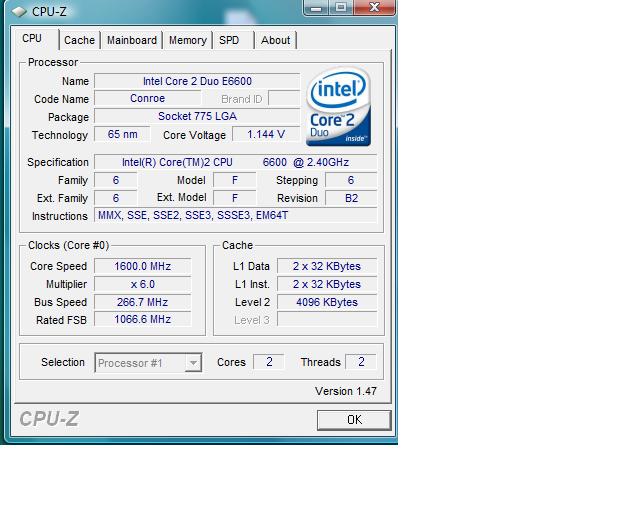Click the Level 2 value 4096 KBytes
The width and height of the screenshot is (640, 512).
(x=327, y=302)
